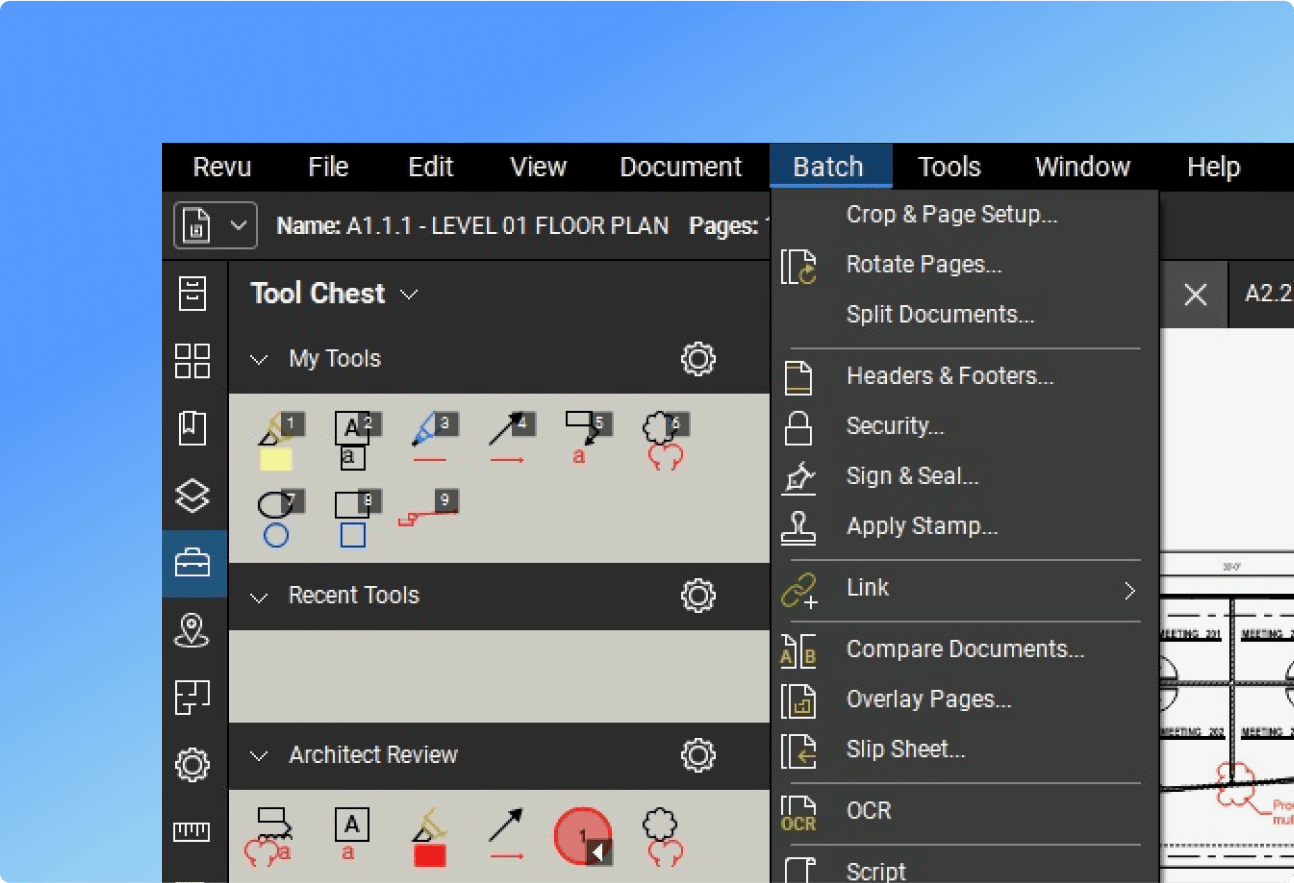Screen dimensions: 1294x883
Task: Open the Bookmarks panel icon
Action: (193, 428)
